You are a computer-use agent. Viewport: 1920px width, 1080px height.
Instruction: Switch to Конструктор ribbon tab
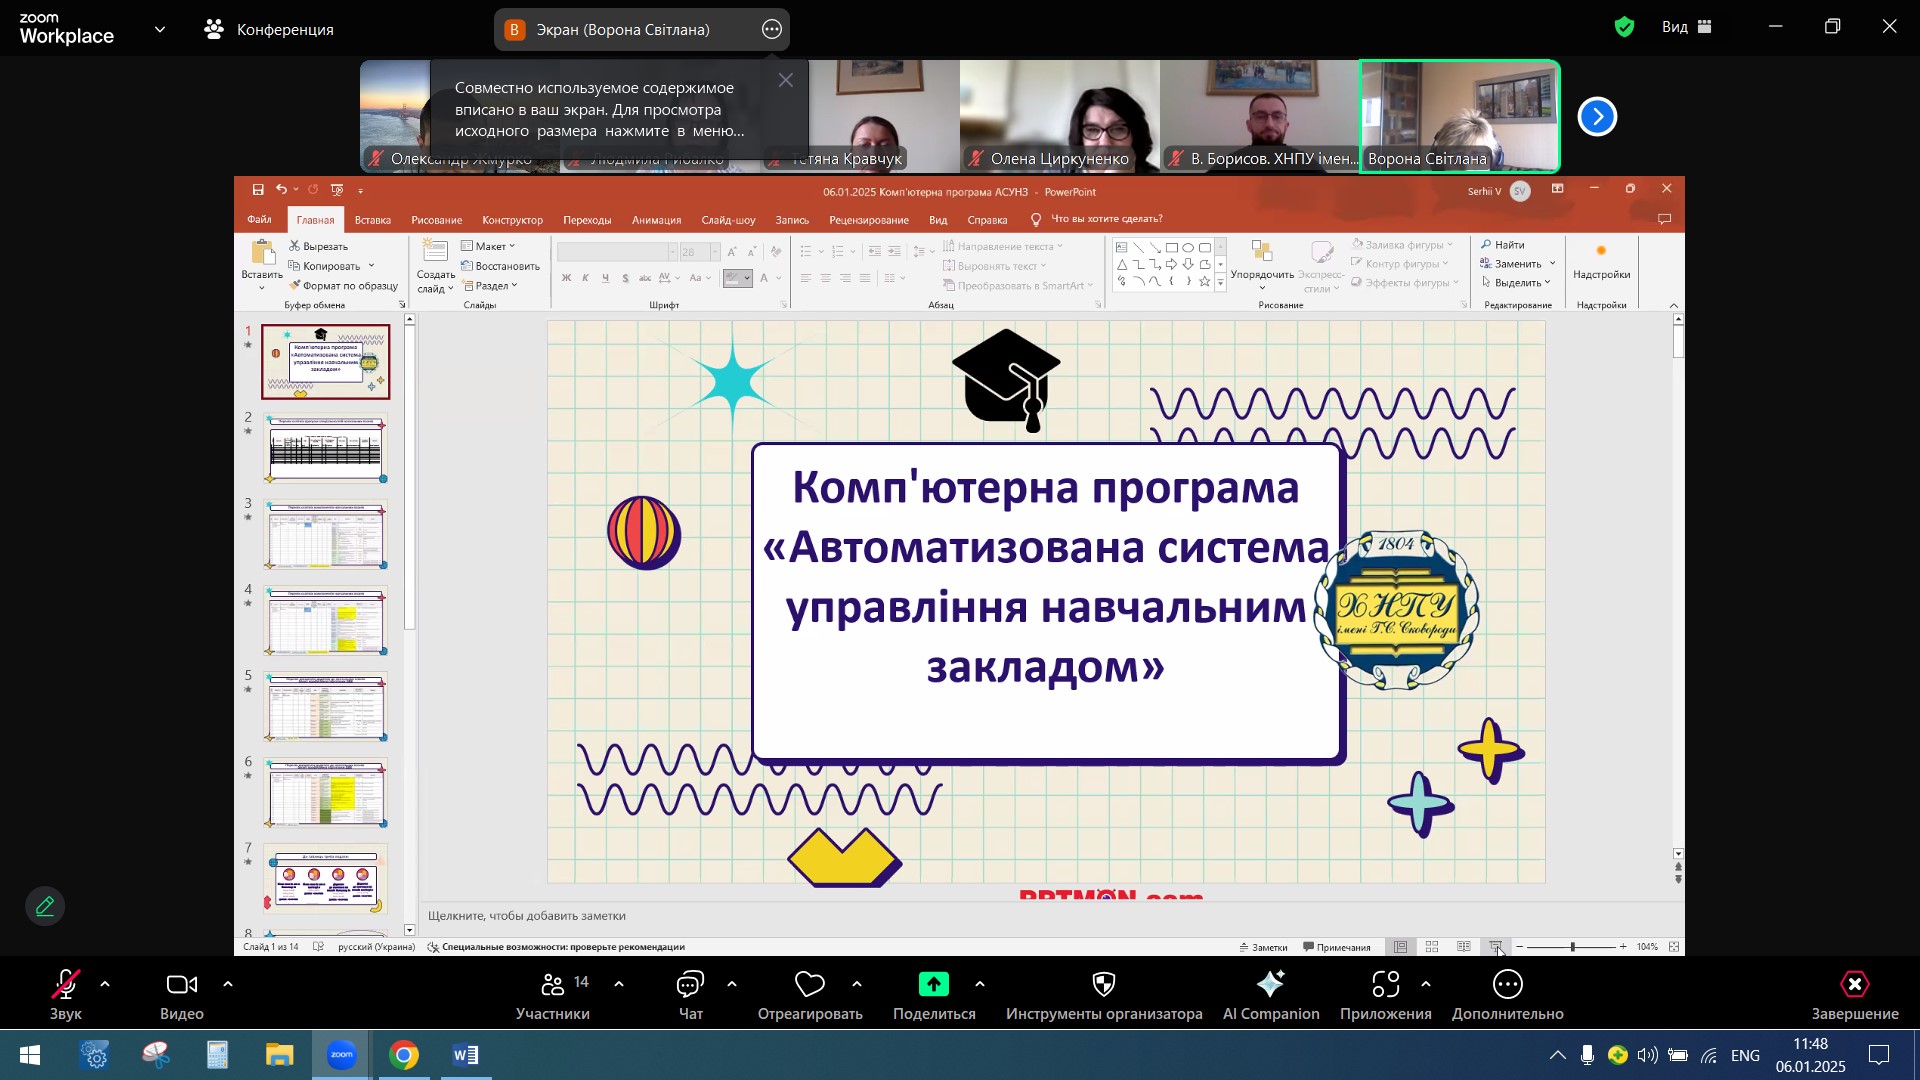[x=512, y=220]
